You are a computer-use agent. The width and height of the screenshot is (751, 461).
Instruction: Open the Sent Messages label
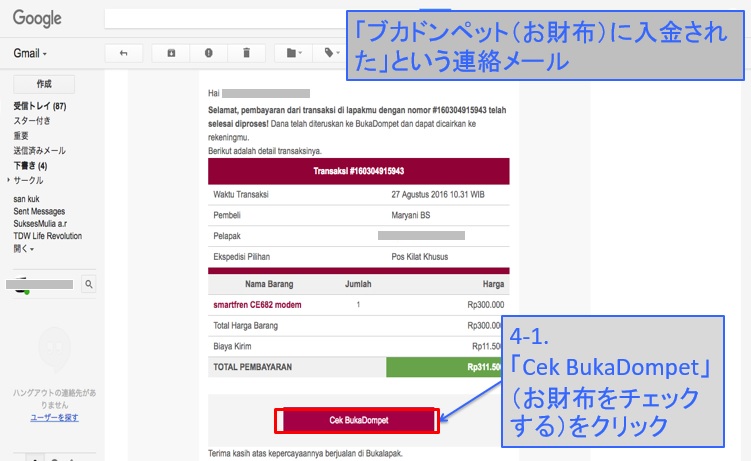click(39, 211)
